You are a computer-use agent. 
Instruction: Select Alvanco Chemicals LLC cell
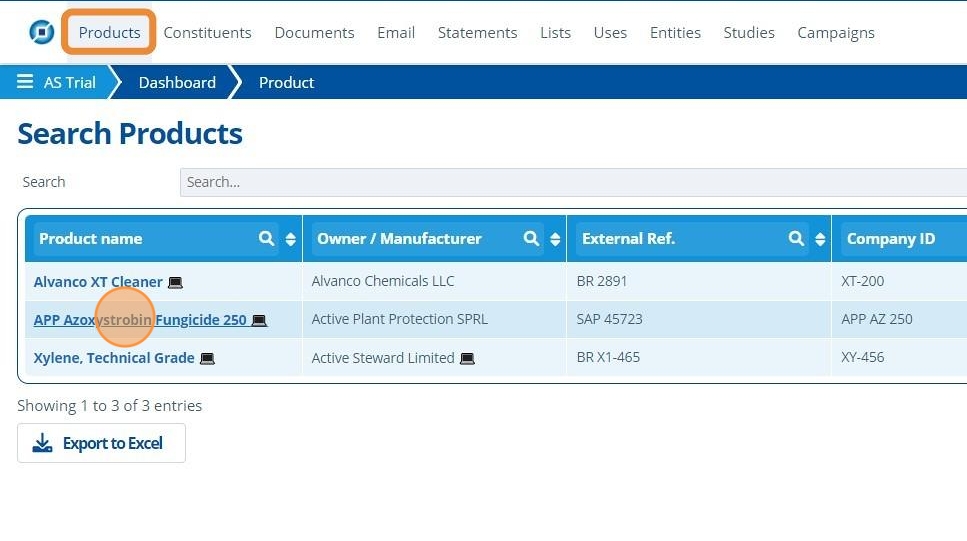(x=382, y=281)
